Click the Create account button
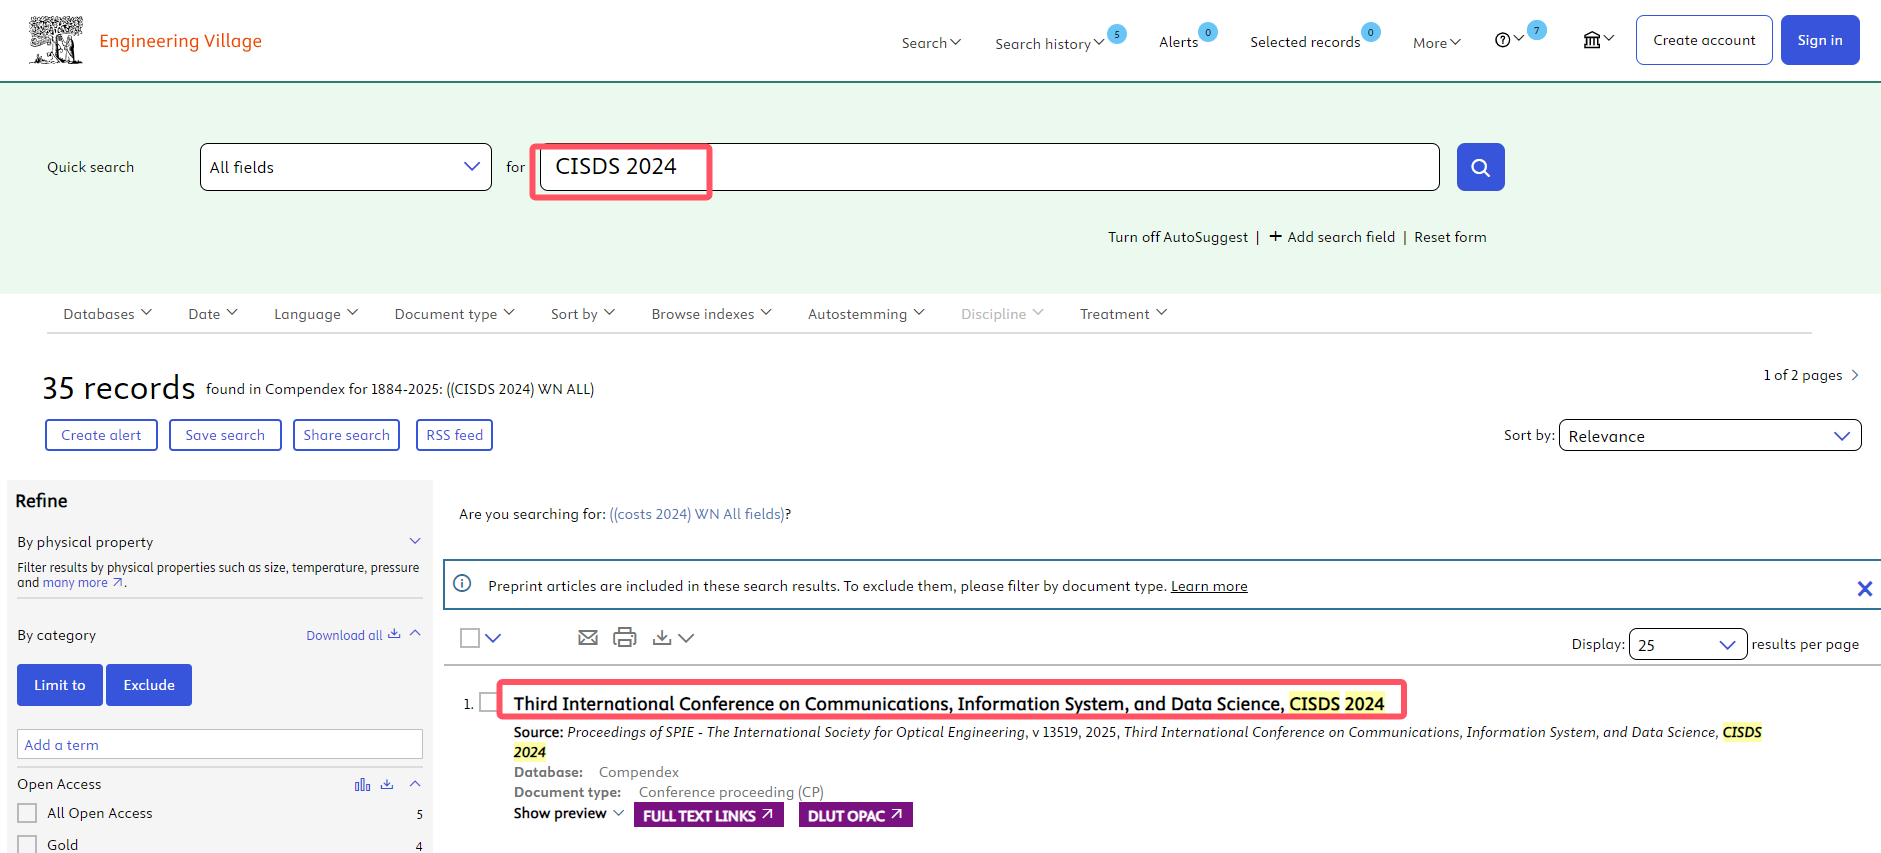Viewport: 1881px width, 853px height. [x=1704, y=40]
